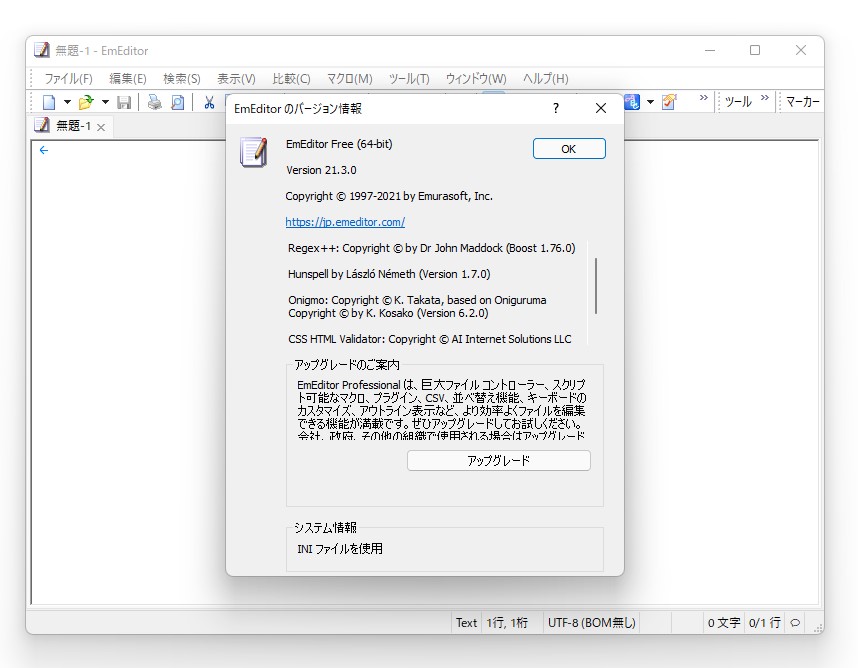This screenshot has height=668, width=858.
Task: Open a file using the folder toolbar icon
Action: click(85, 101)
